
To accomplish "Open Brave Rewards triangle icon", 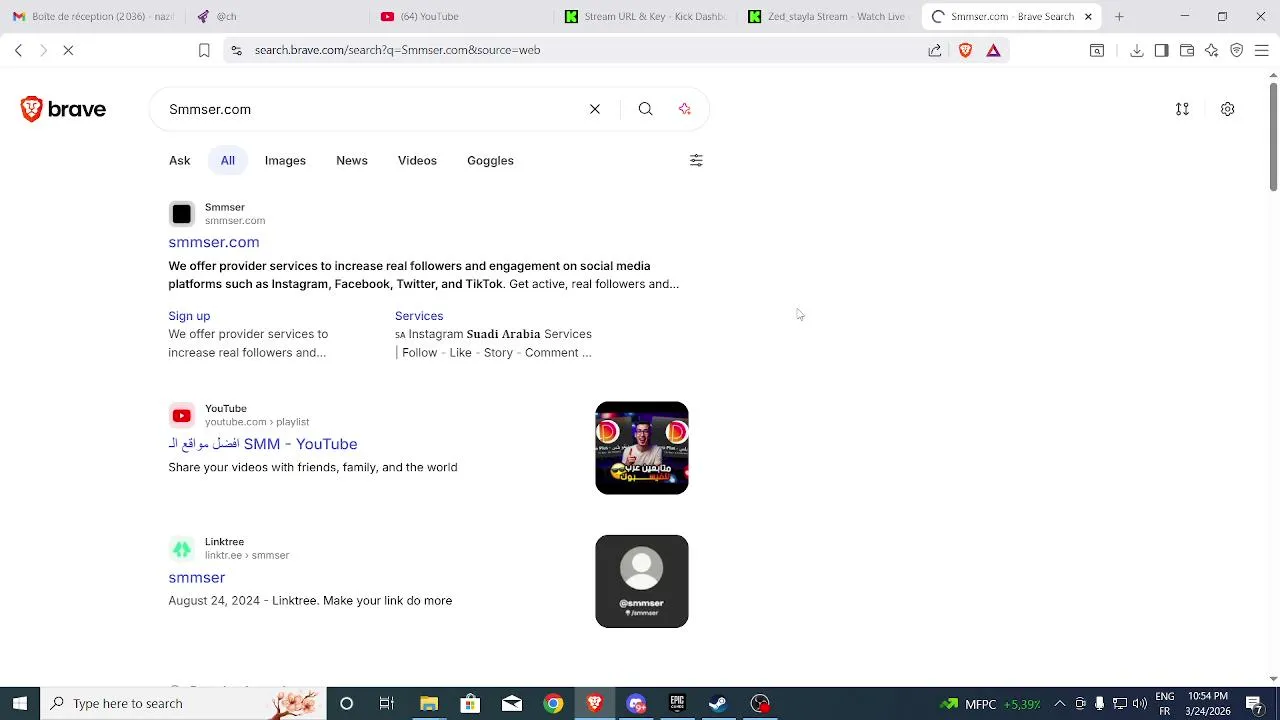I will (993, 50).
